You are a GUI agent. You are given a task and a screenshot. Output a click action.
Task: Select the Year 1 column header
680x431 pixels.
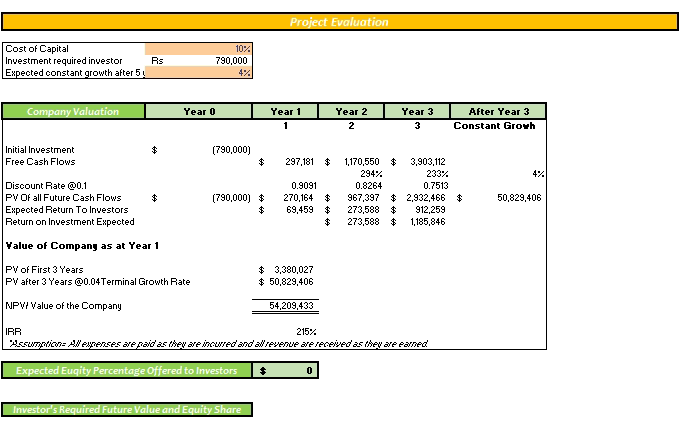285,111
